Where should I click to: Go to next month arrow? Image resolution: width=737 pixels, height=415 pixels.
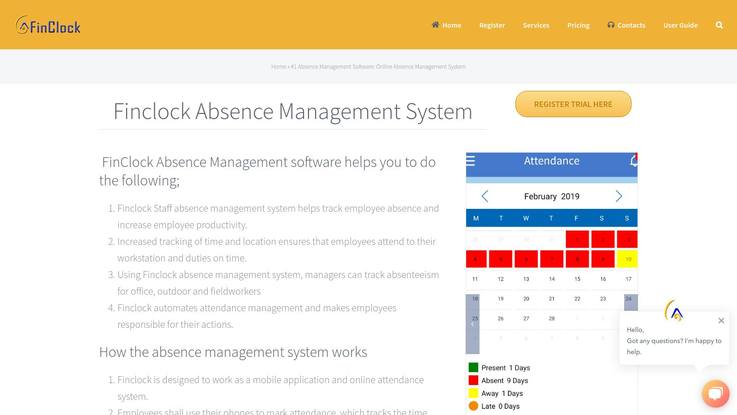pyautogui.click(x=619, y=196)
